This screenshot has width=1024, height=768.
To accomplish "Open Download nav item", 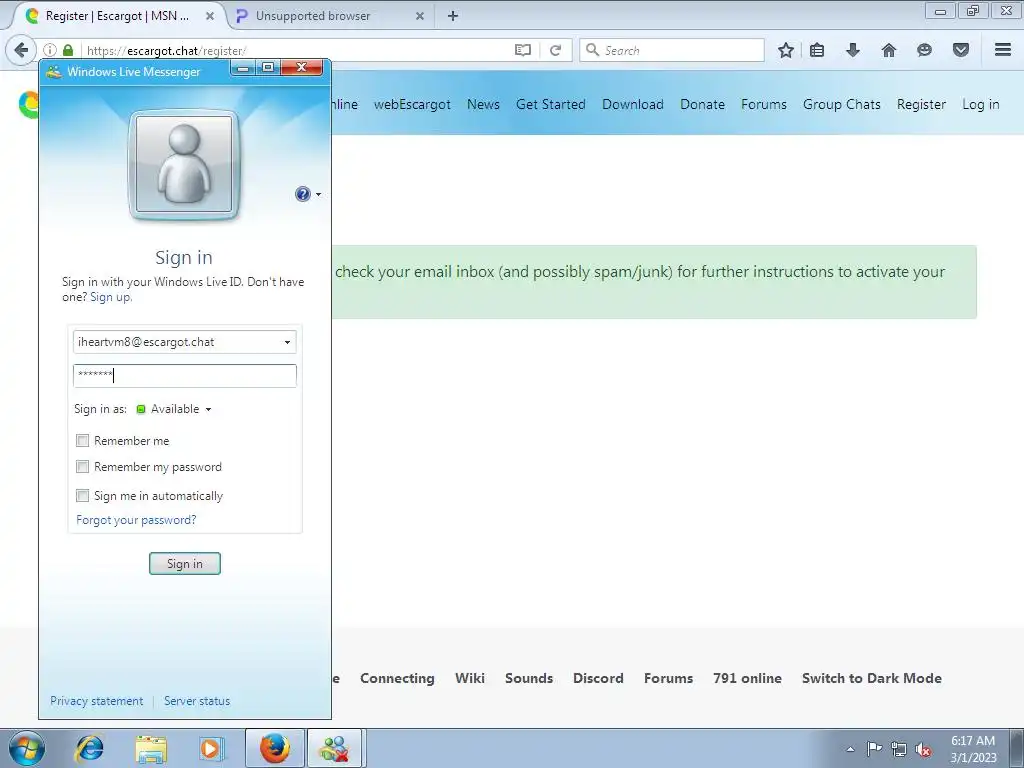I will point(633,104).
